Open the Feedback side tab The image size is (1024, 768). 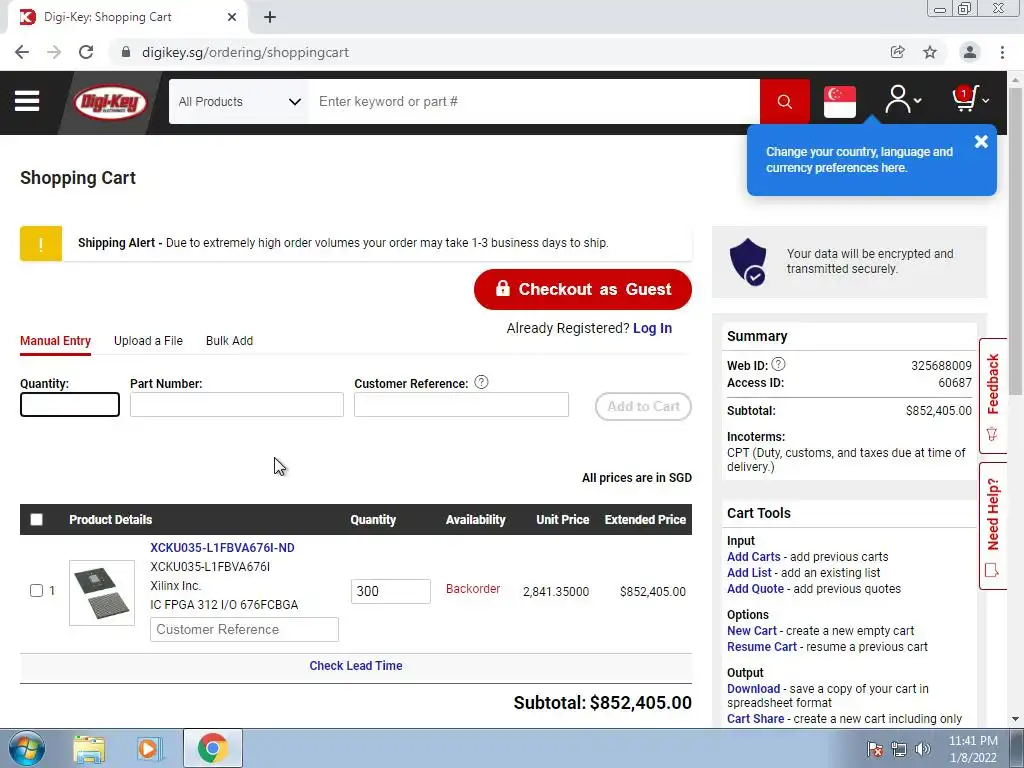coord(993,396)
